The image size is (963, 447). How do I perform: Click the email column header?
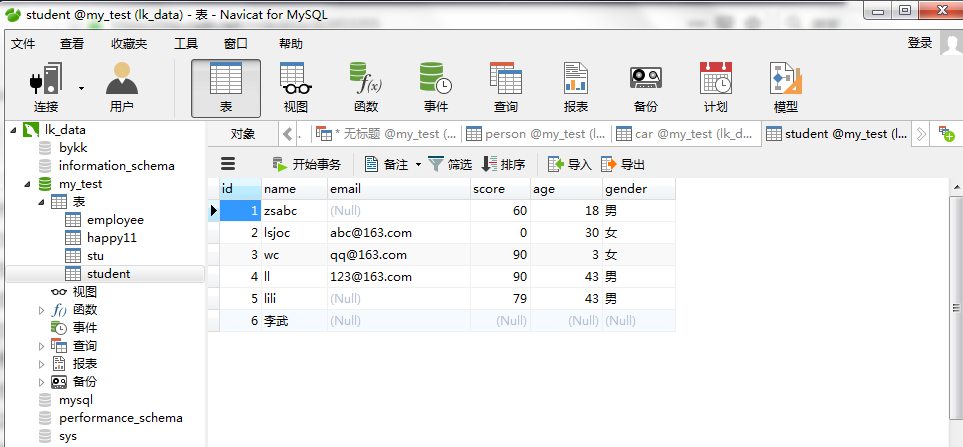pyautogui.click(x=399, y=189)
